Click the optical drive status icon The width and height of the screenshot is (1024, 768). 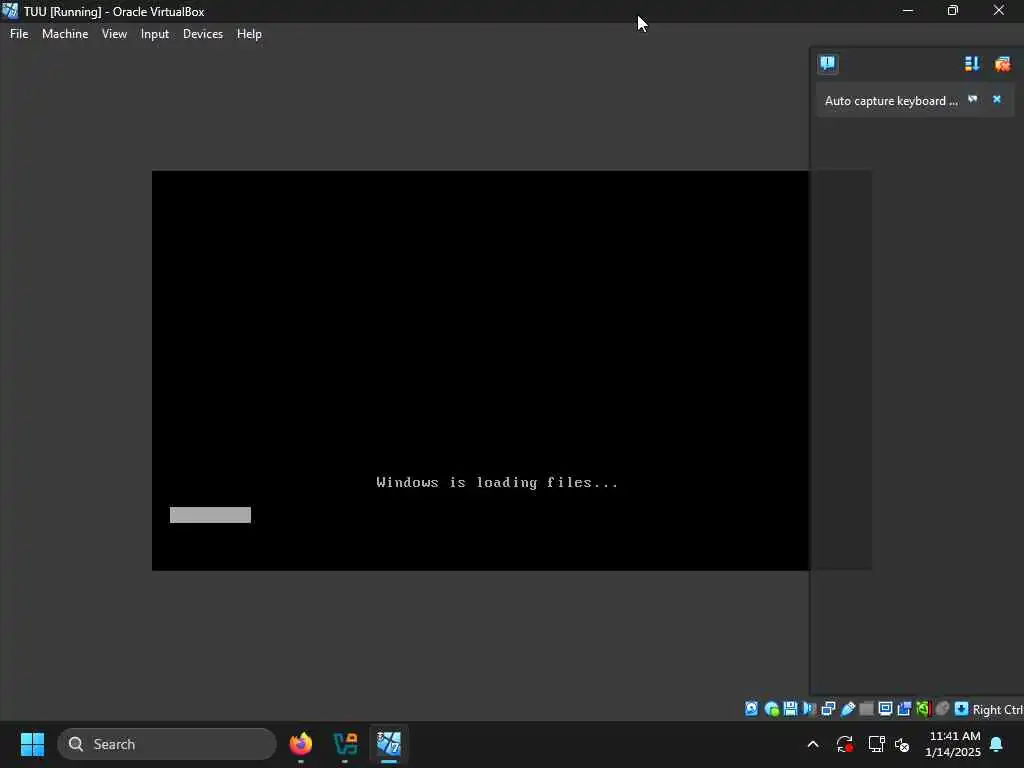[x=771, y=709]
